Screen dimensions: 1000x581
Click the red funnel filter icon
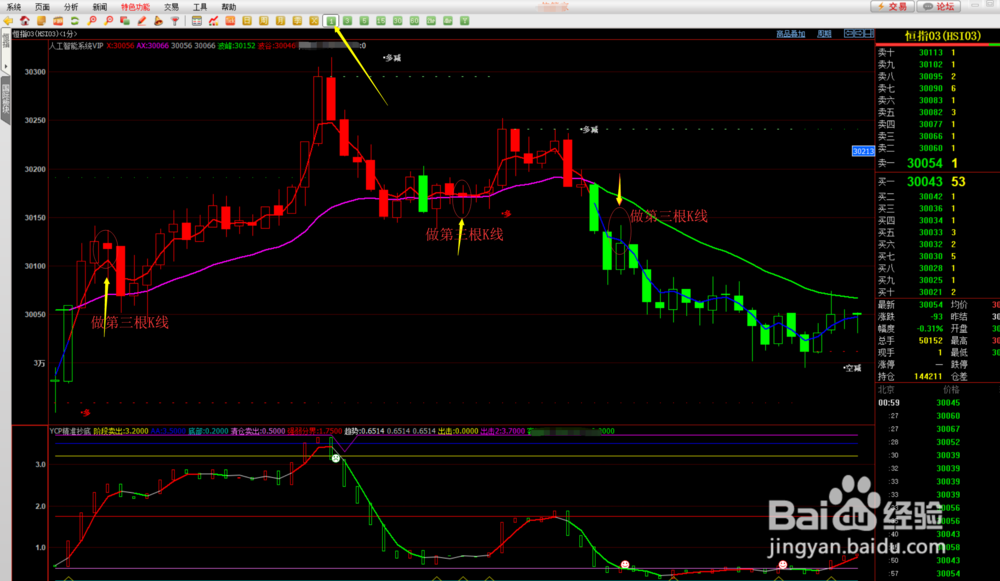[175, 21]
